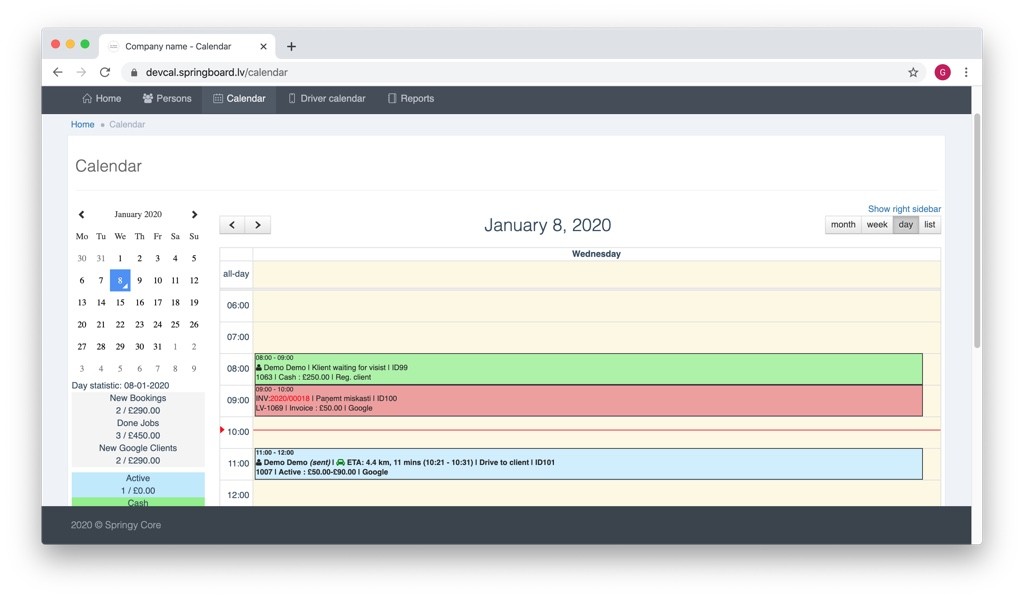The image size is (1024, 599).
Task: Open the 11:00 - 12:00 blue Drive to client booking
Action: [588, 464]
